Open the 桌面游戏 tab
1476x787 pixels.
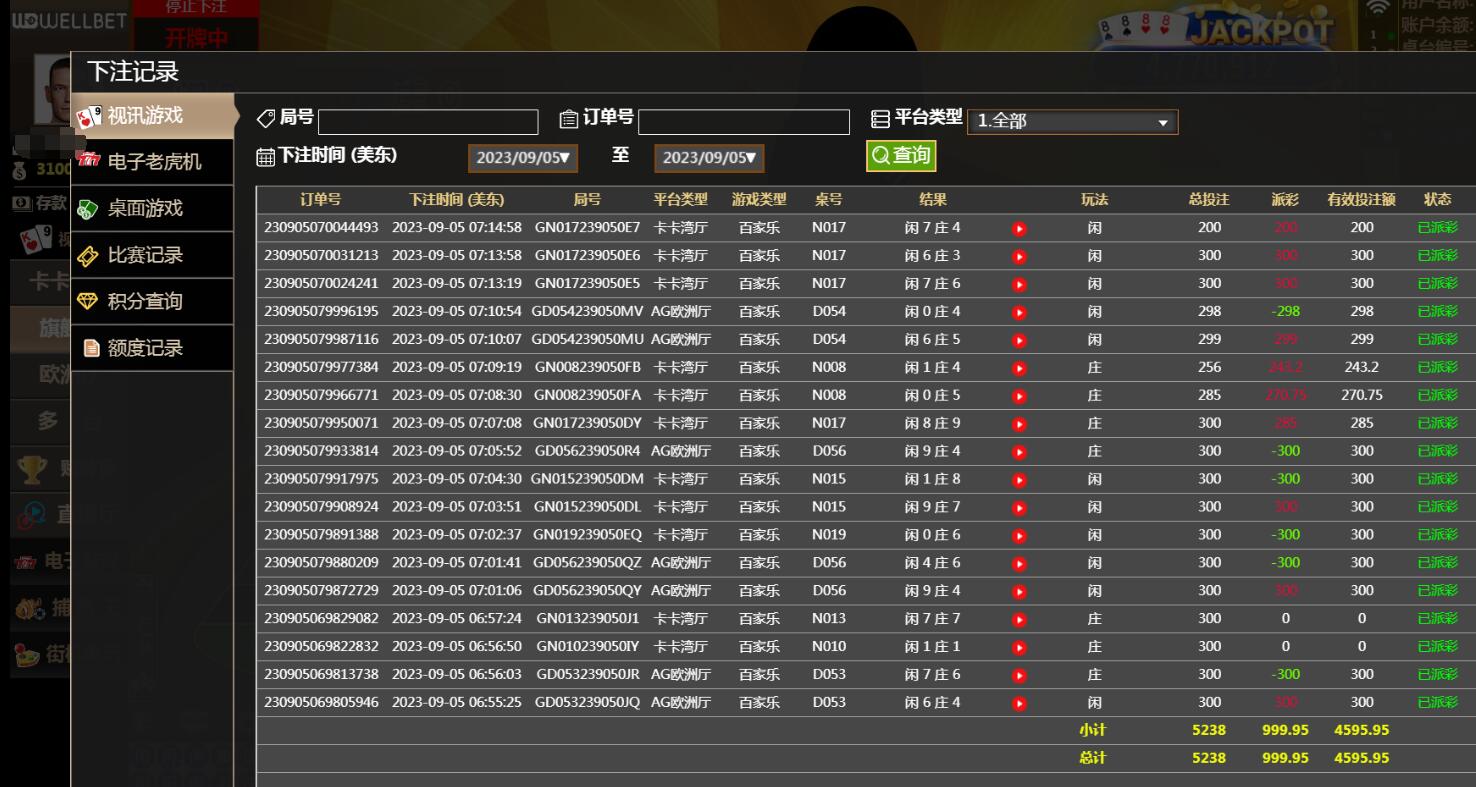tap(153, 209)
